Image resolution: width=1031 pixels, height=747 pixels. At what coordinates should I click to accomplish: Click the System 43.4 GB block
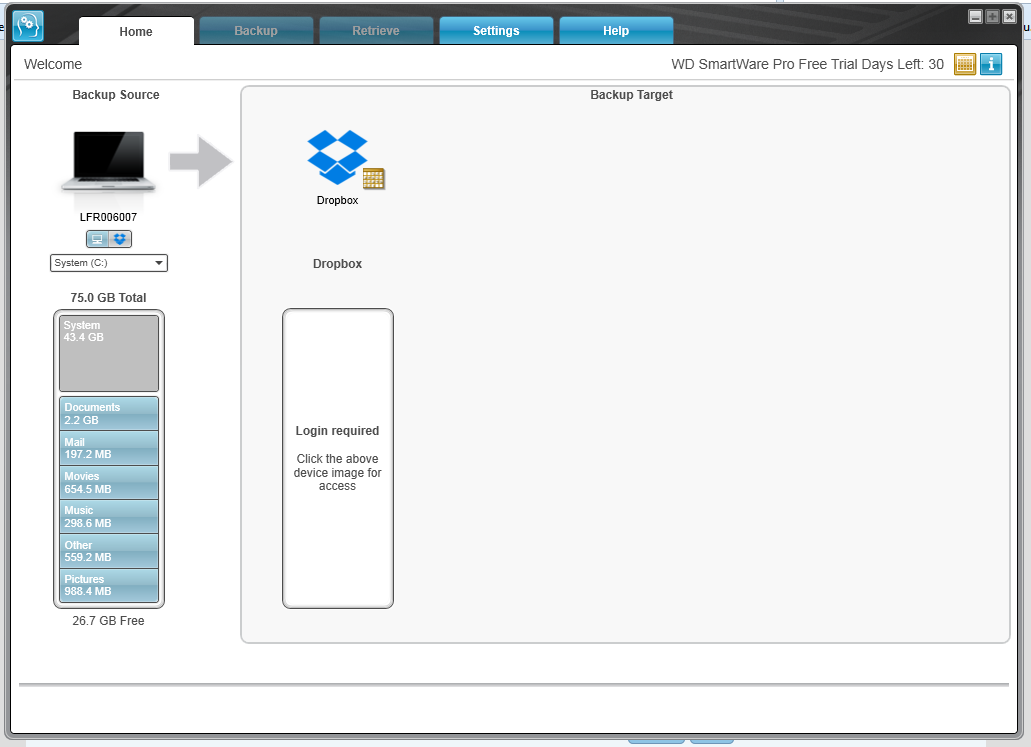point(108,353)
